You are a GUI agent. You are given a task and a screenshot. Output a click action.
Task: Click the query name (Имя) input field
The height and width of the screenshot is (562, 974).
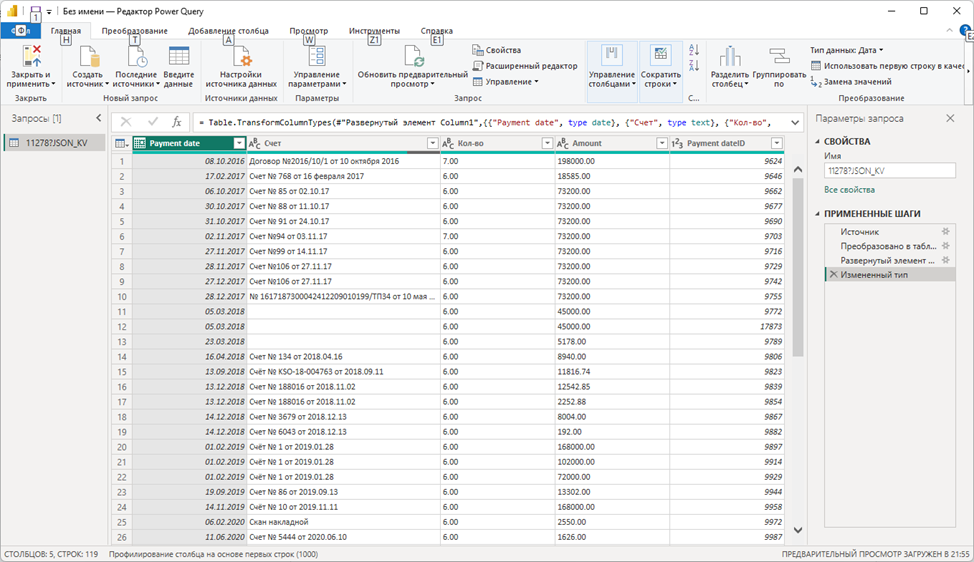pyautogui.click(x=890, y=171)
